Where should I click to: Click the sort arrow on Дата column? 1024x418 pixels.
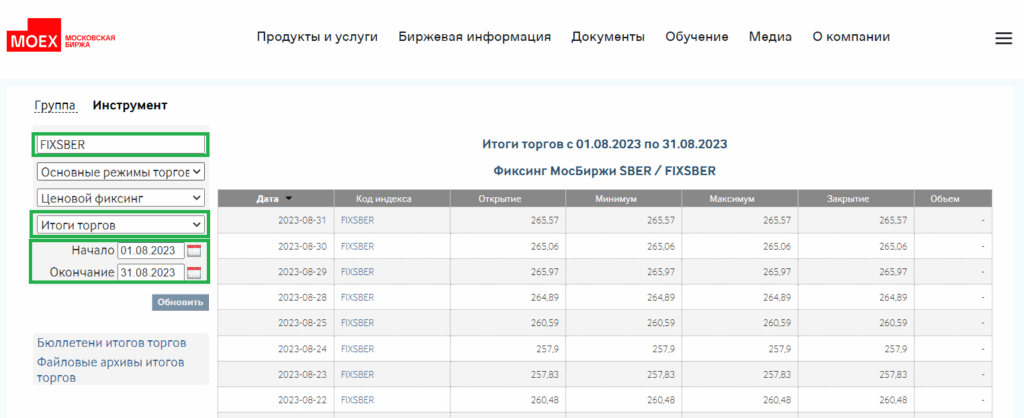tap(289, 199)
